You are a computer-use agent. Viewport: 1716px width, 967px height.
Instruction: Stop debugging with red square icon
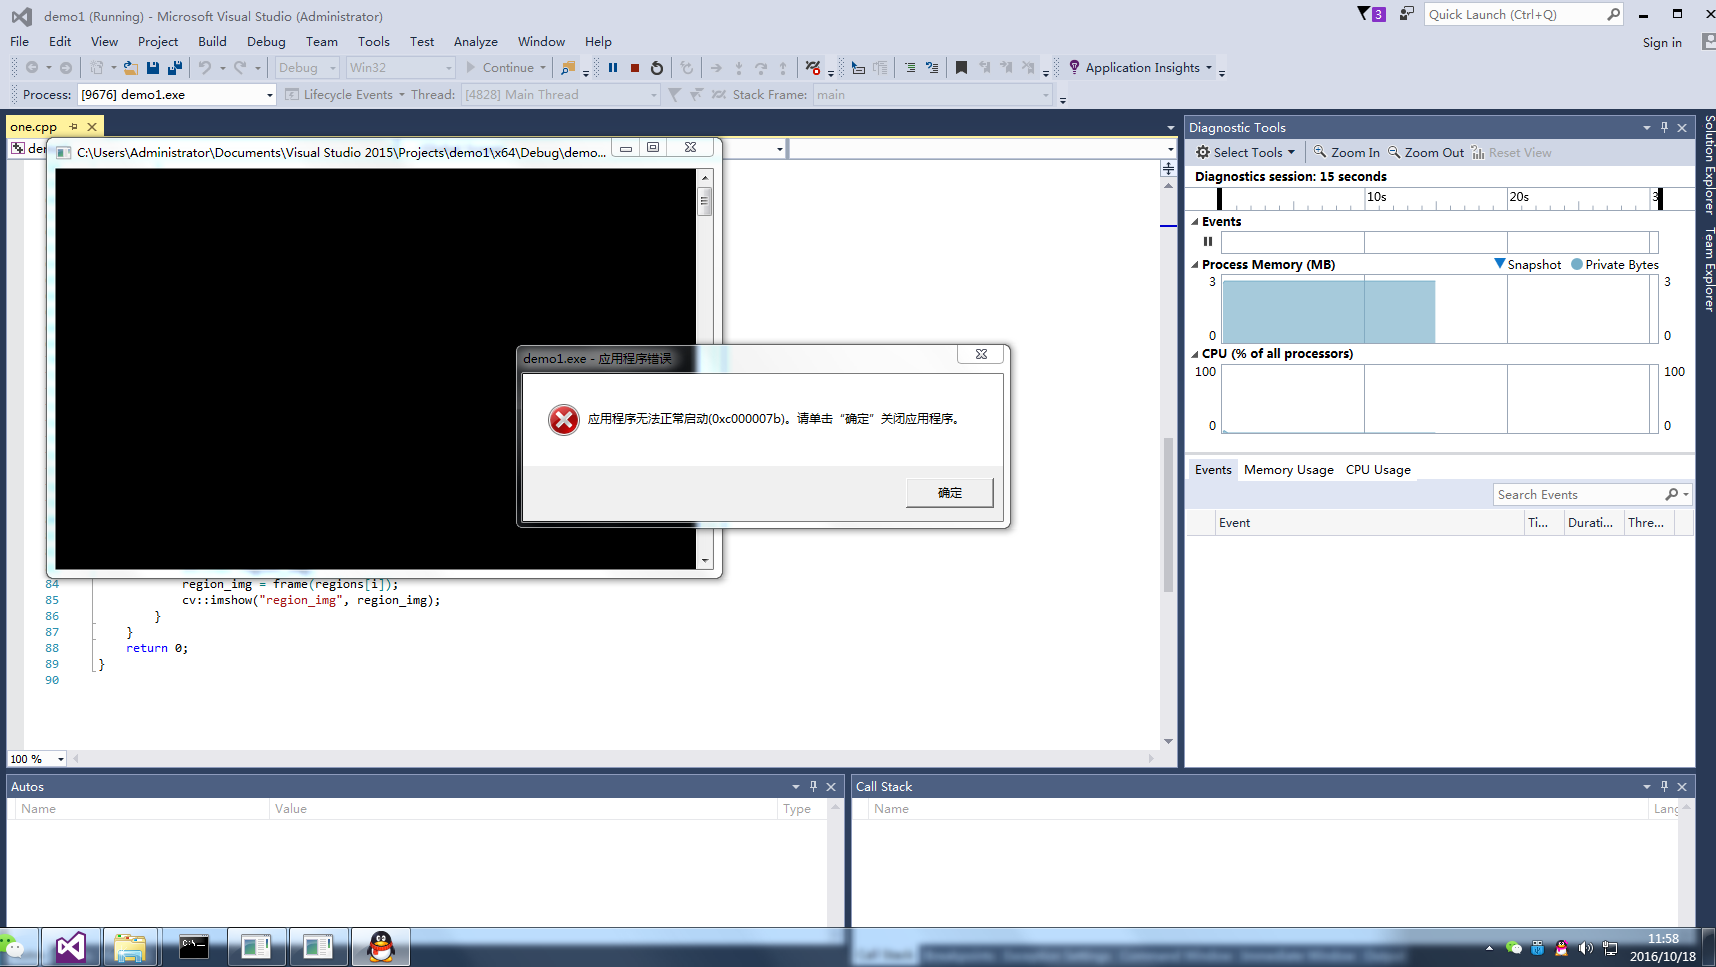pos(635,68)
